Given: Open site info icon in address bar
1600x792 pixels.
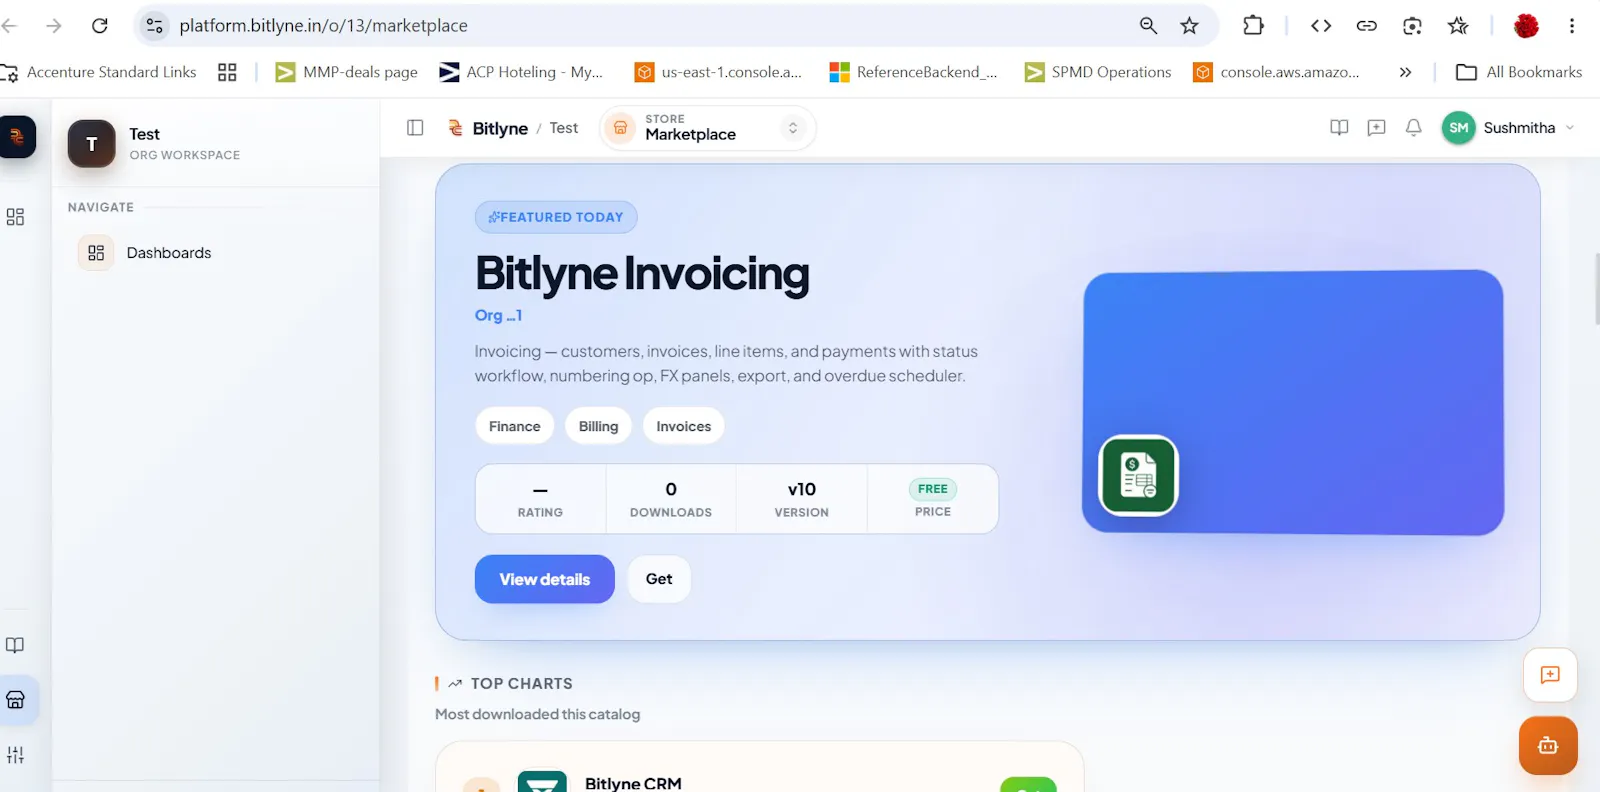Looking at the screenshot, I should click(155, 26).
